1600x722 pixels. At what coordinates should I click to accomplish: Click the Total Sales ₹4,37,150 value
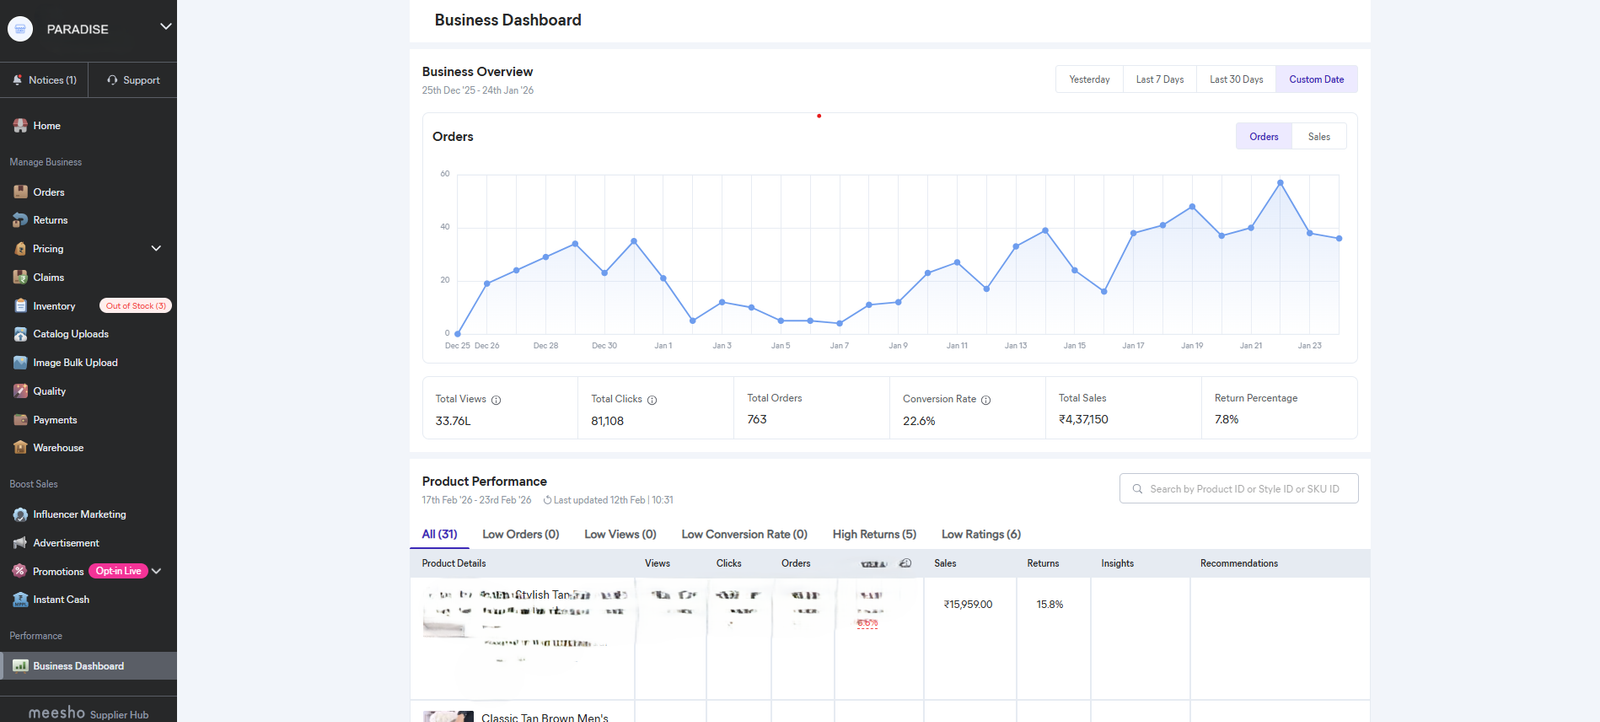(1083, 420)
